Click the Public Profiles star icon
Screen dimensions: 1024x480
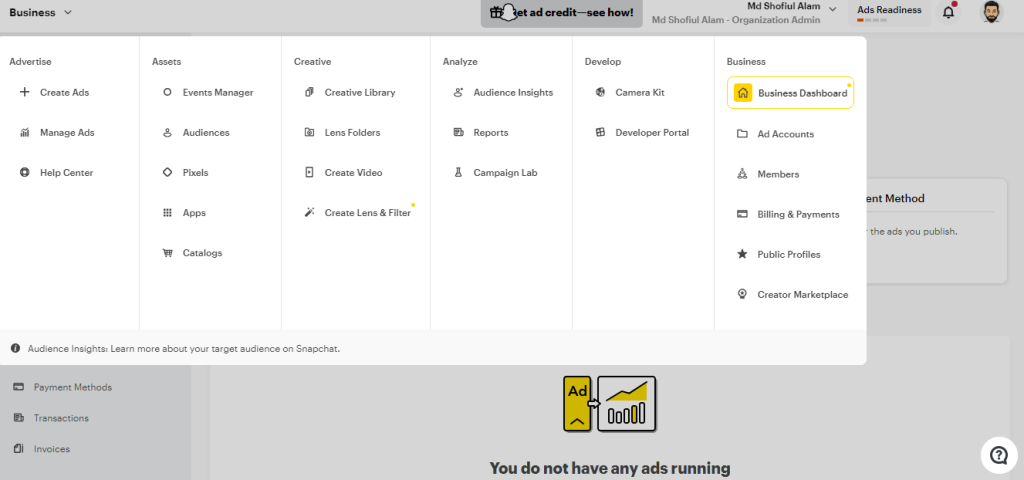click(742, 255)
